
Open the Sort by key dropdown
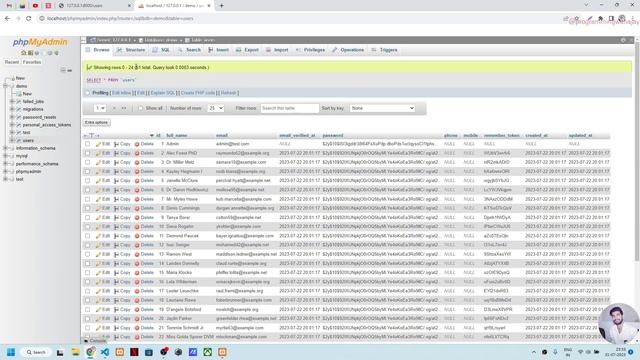pos(382,108)
